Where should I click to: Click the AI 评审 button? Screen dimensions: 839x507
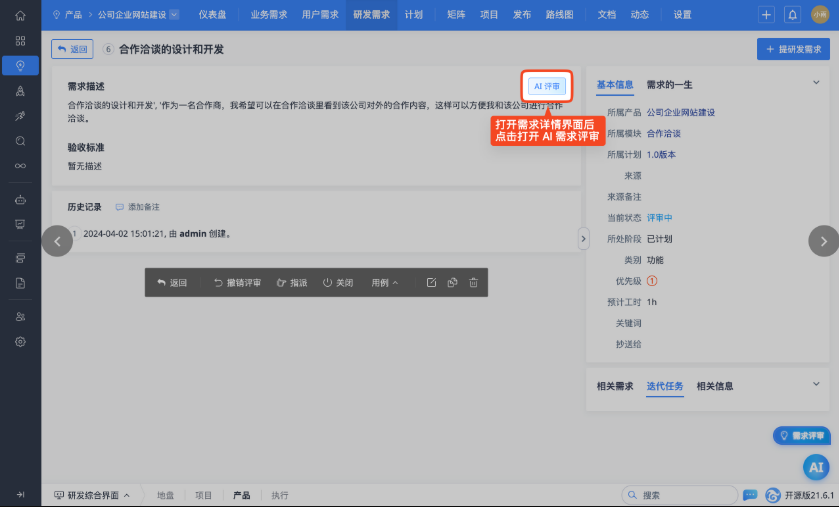pos(547,86)
